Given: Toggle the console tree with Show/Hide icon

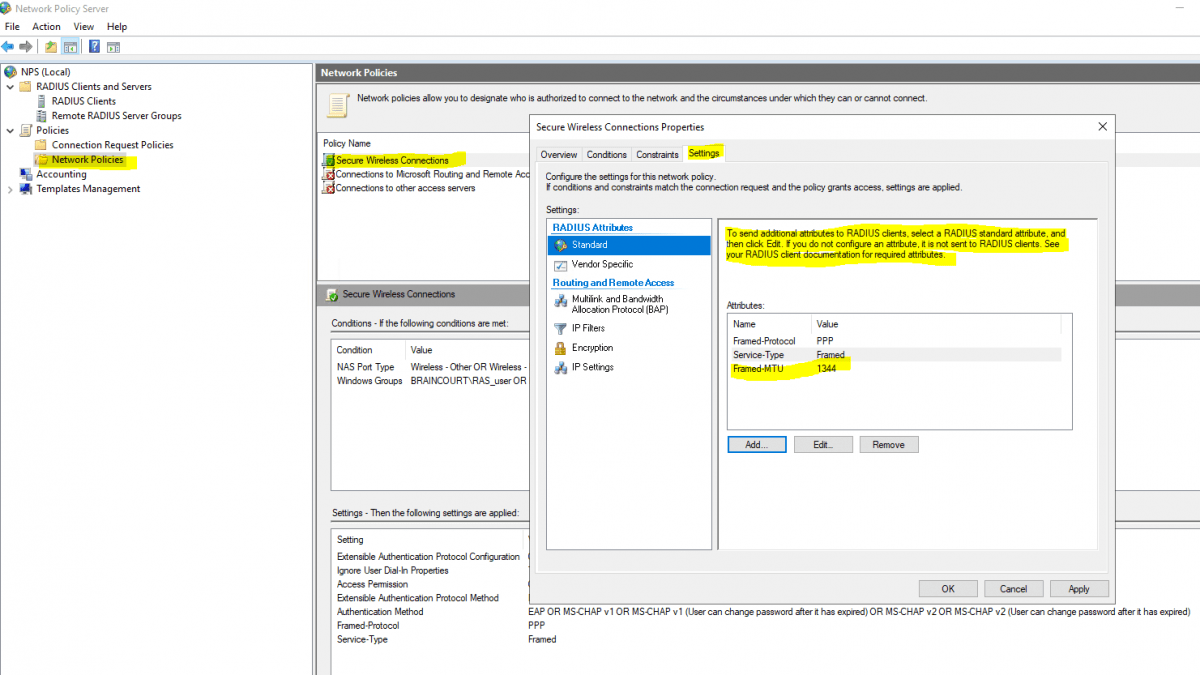Looking at the screenshot, I should click(x=70, y=46).
